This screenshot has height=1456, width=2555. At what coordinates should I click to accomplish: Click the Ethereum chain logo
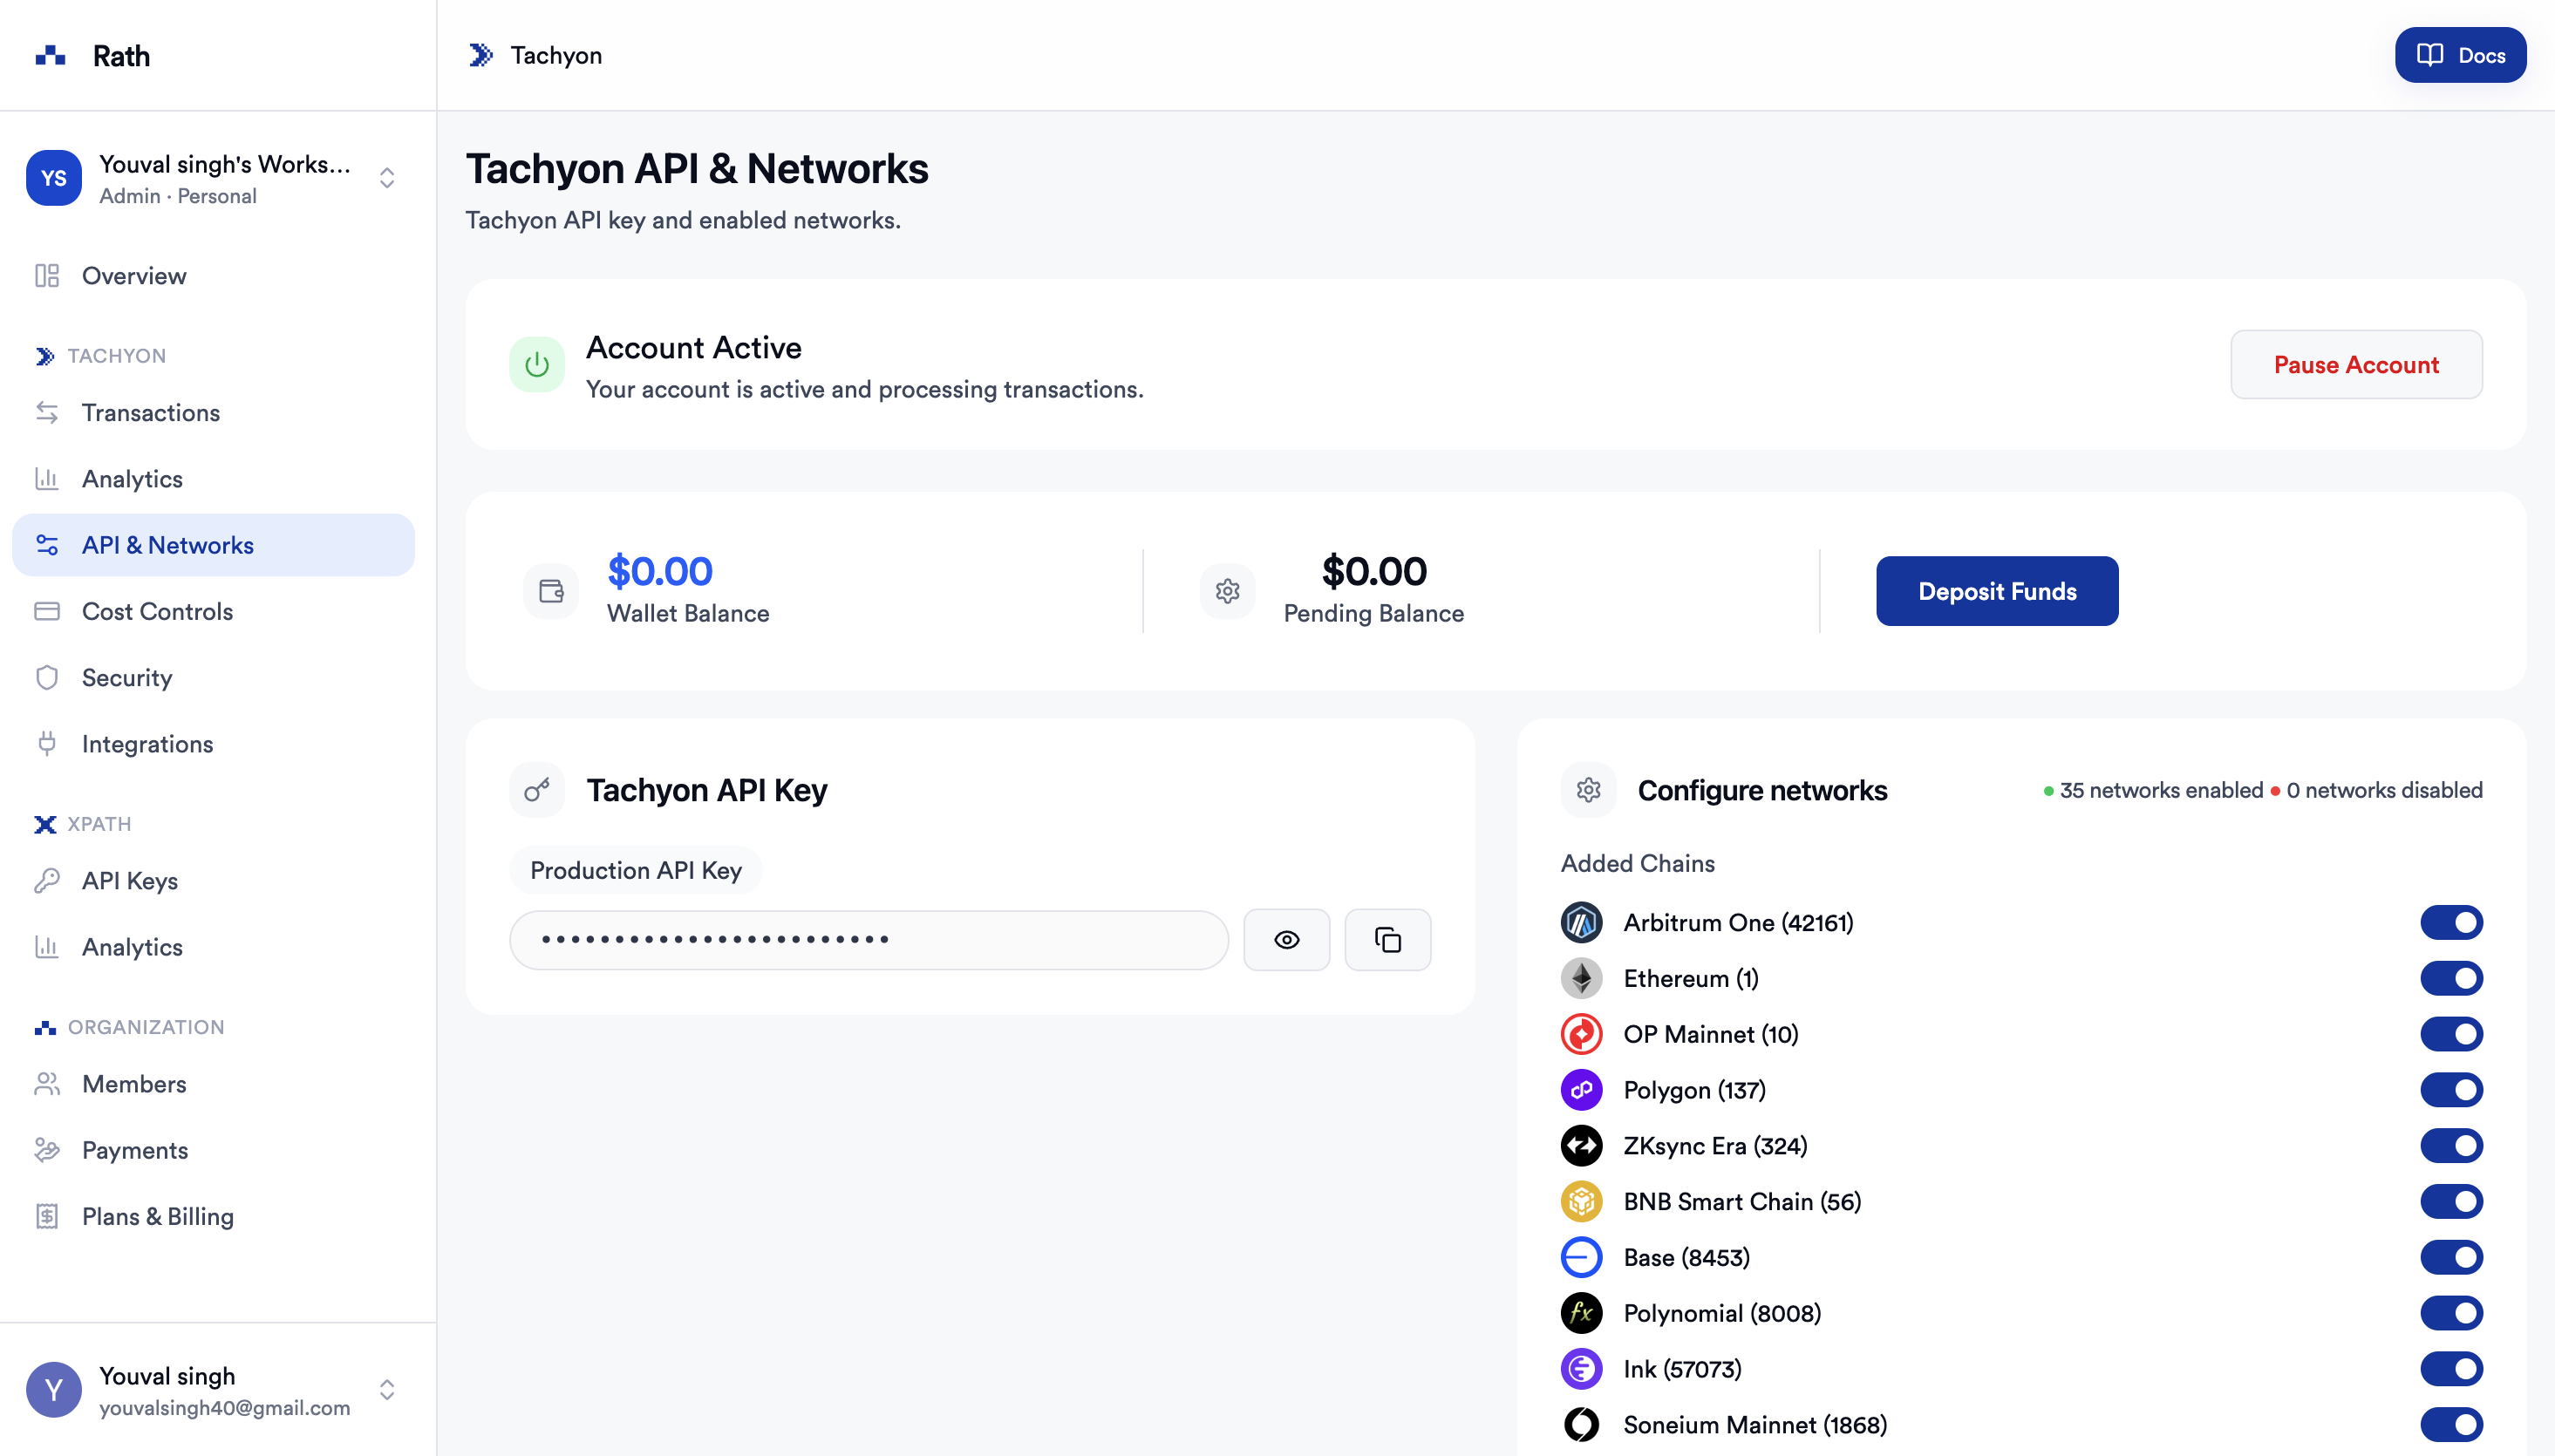(1582, 978)
